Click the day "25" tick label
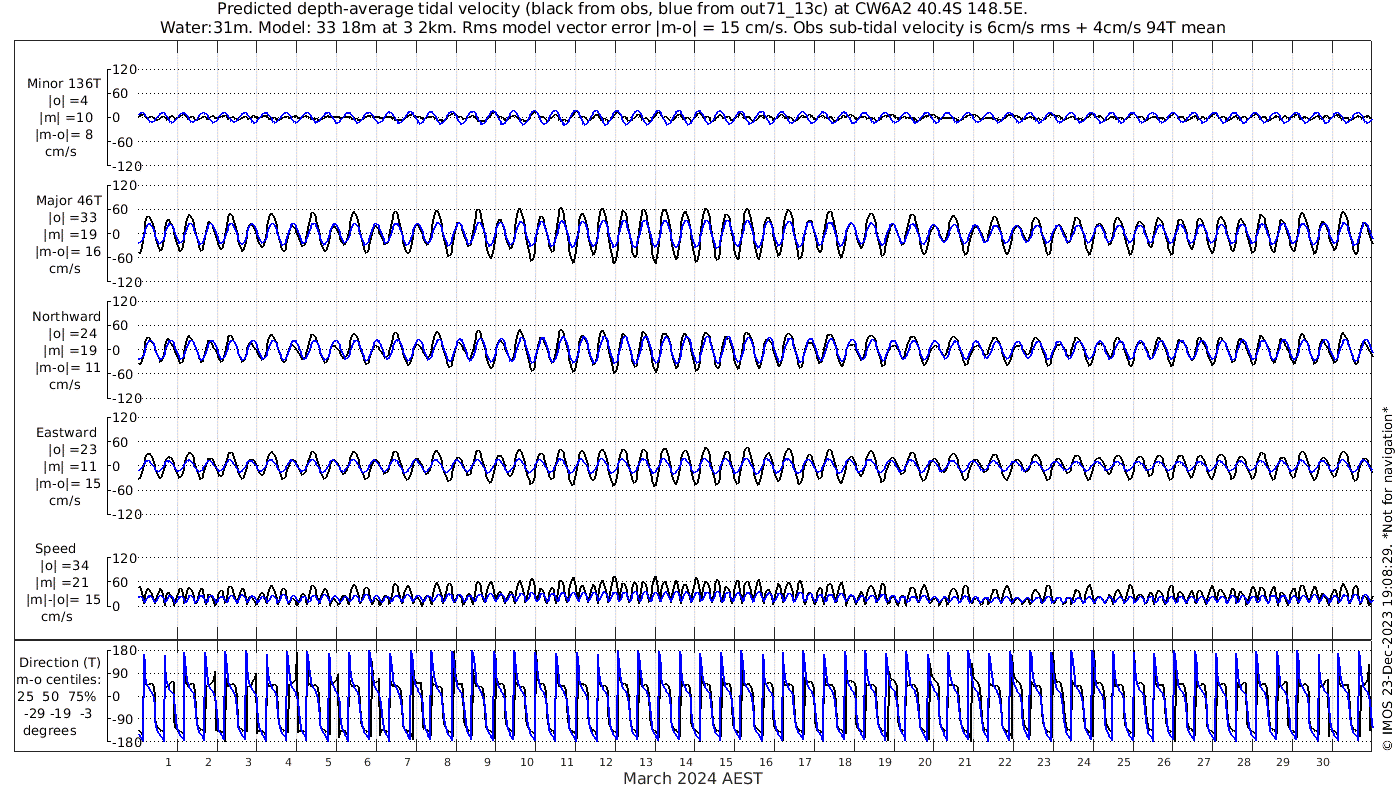Image resolution: width=1400 pixels, height=800 pixels. click(x=1123, y=762)
